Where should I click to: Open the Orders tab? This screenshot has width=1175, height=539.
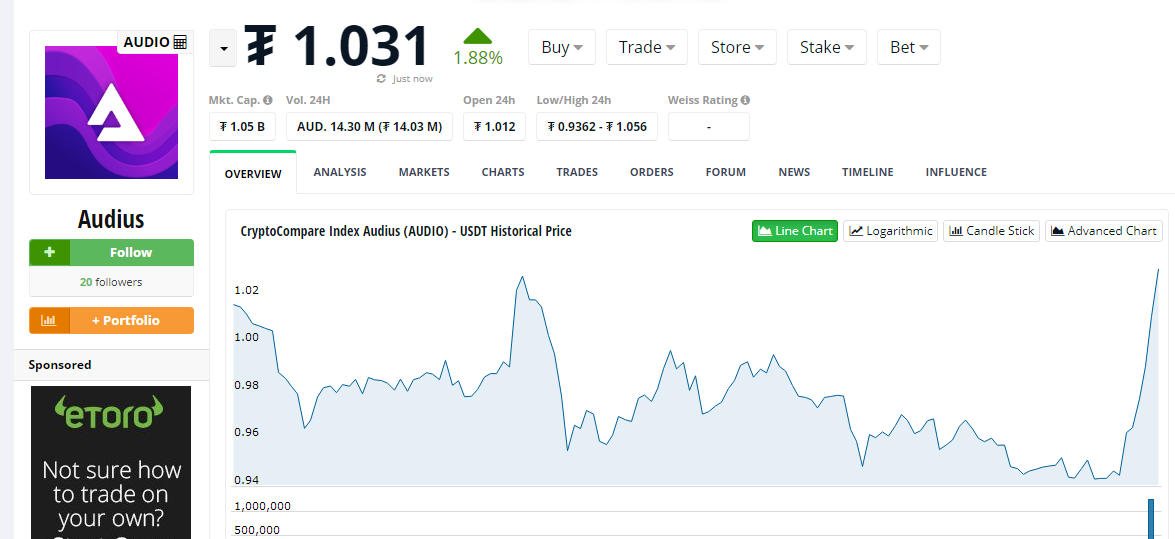(x=652, y=172)
